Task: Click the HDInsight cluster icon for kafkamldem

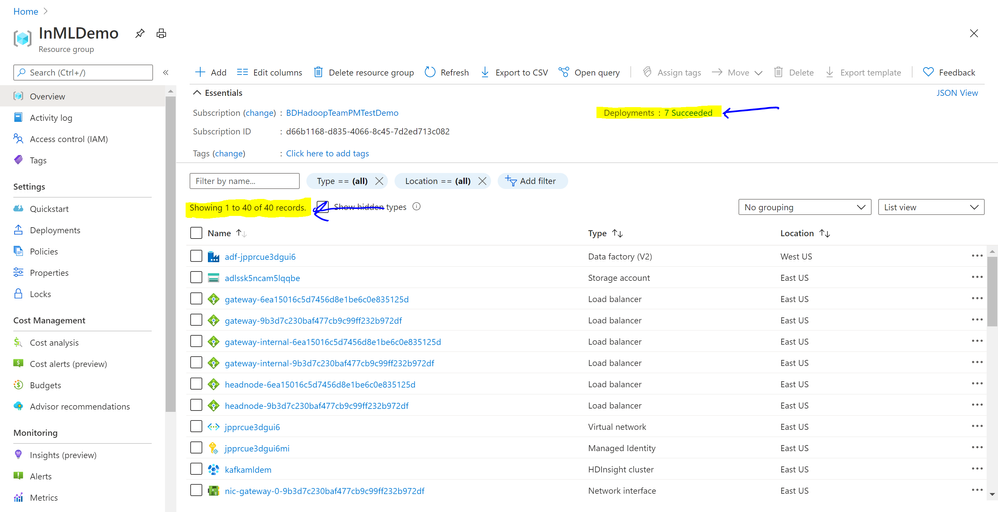Action: [x=214, y=469]
